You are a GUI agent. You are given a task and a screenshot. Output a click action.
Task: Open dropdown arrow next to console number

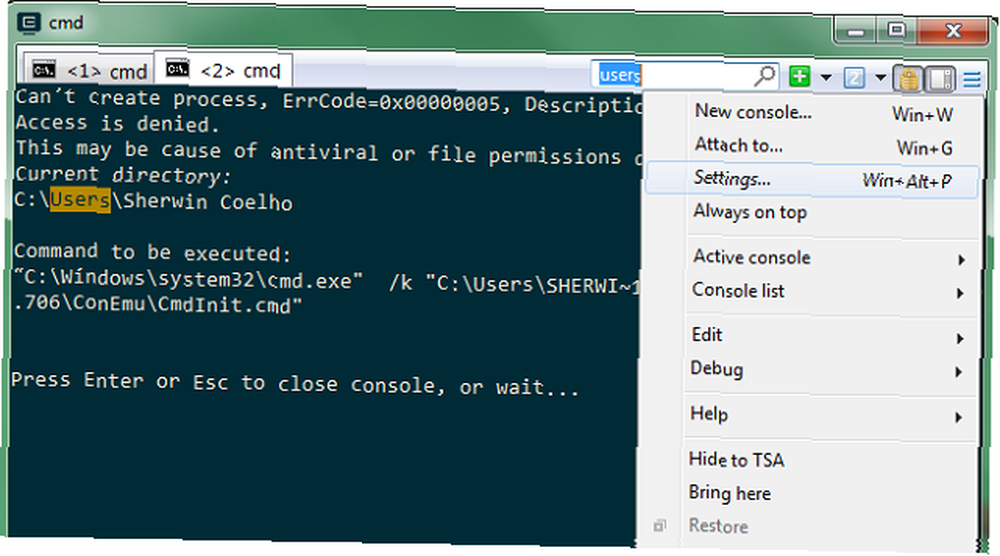tap(881, 78)
